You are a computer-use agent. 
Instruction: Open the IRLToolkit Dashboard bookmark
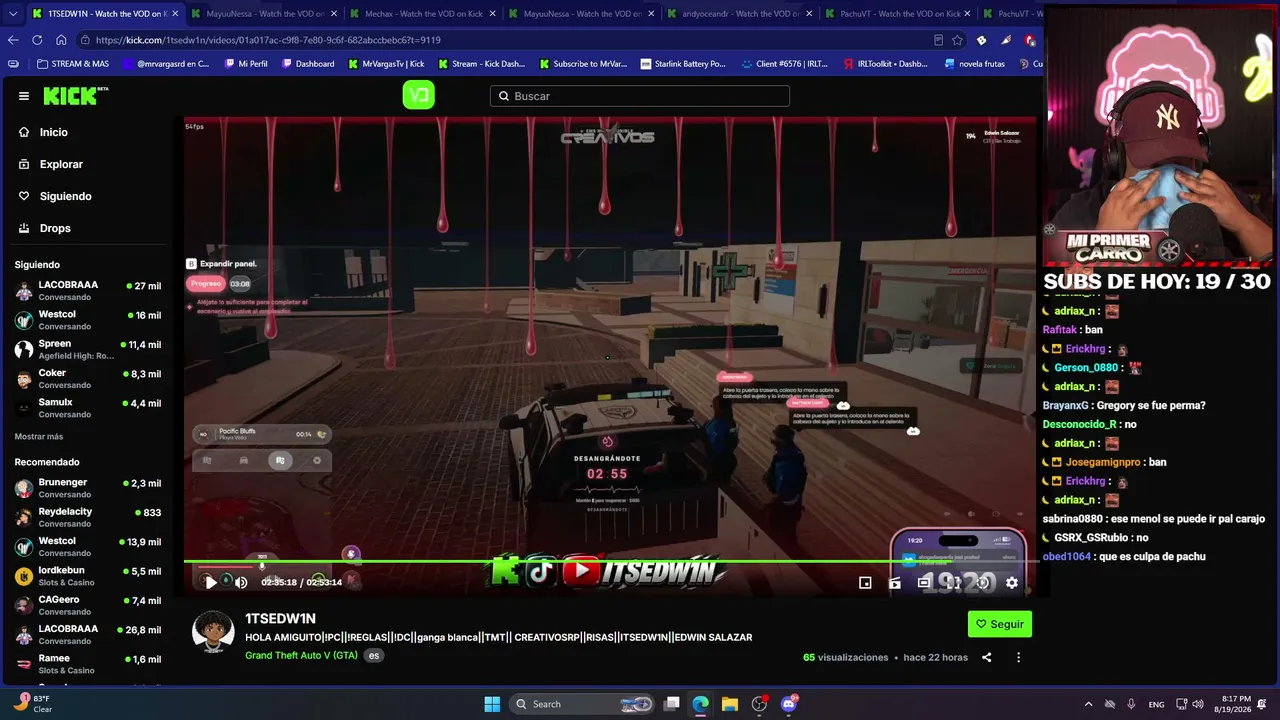[x=885, y=64]
